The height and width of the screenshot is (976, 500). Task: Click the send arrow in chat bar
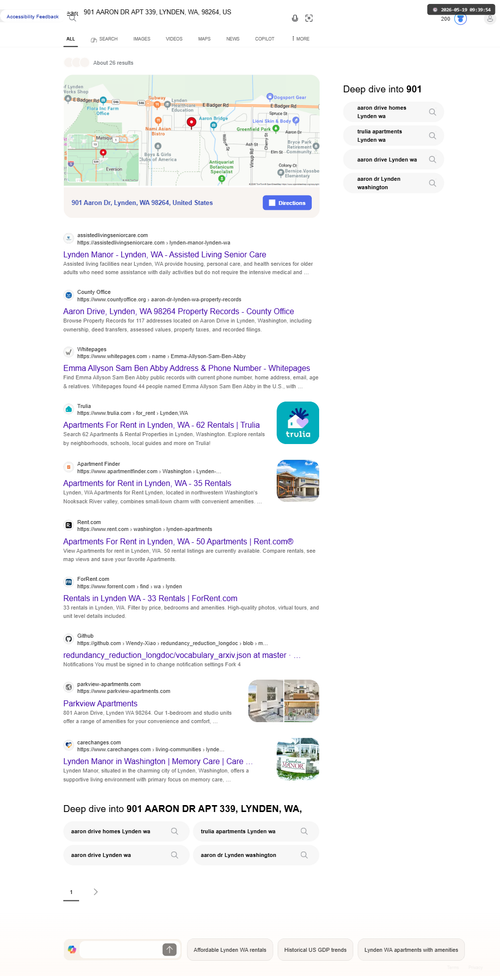[169, 949]
